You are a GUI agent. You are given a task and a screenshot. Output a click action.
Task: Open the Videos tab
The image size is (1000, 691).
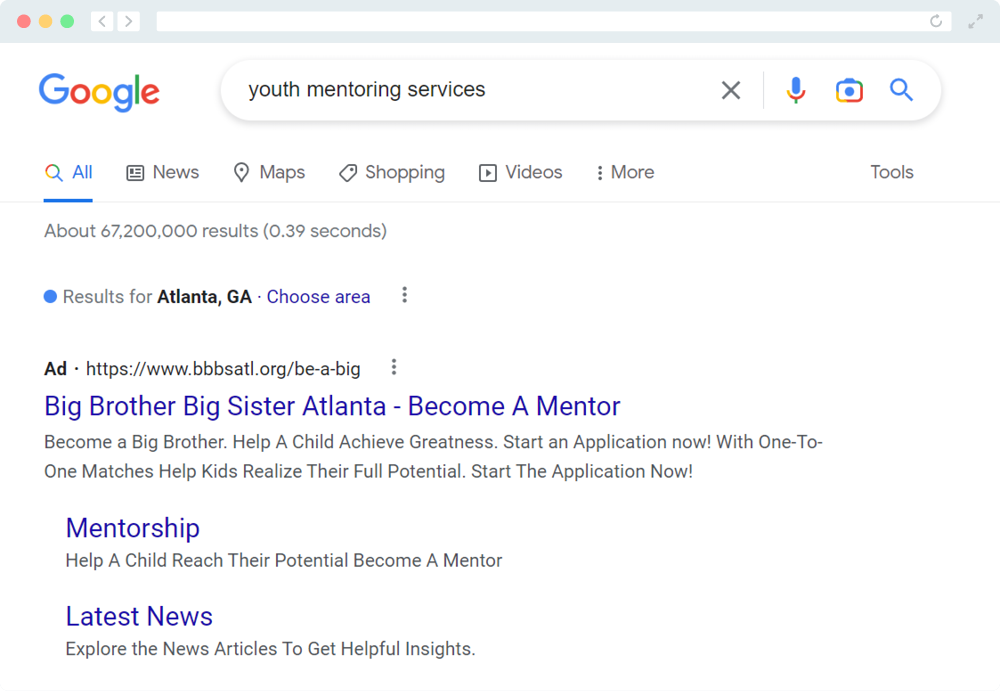[520, 172]
